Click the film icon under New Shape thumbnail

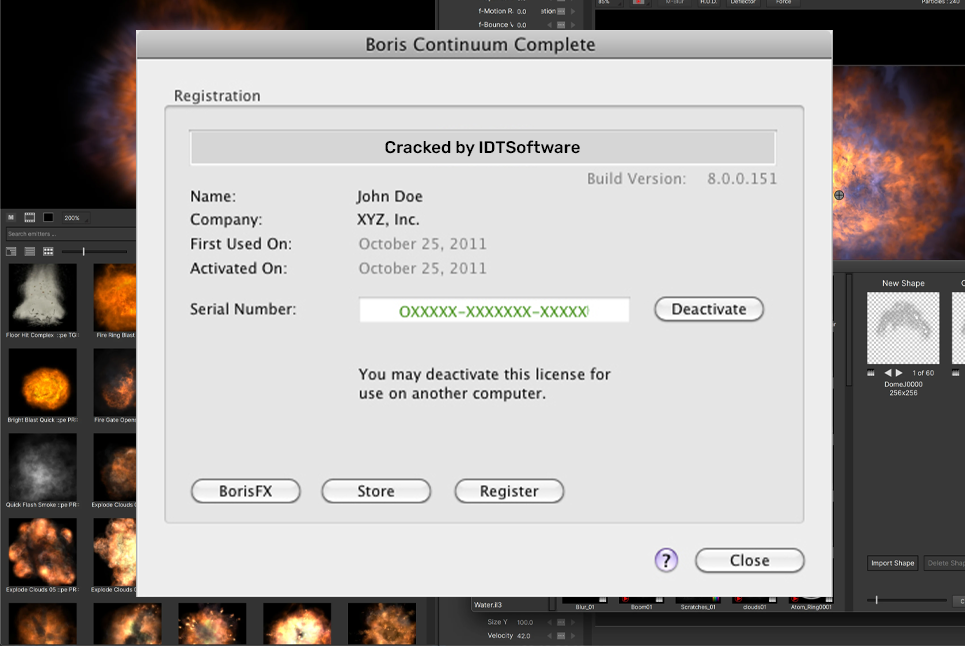[x=871, y=373]
